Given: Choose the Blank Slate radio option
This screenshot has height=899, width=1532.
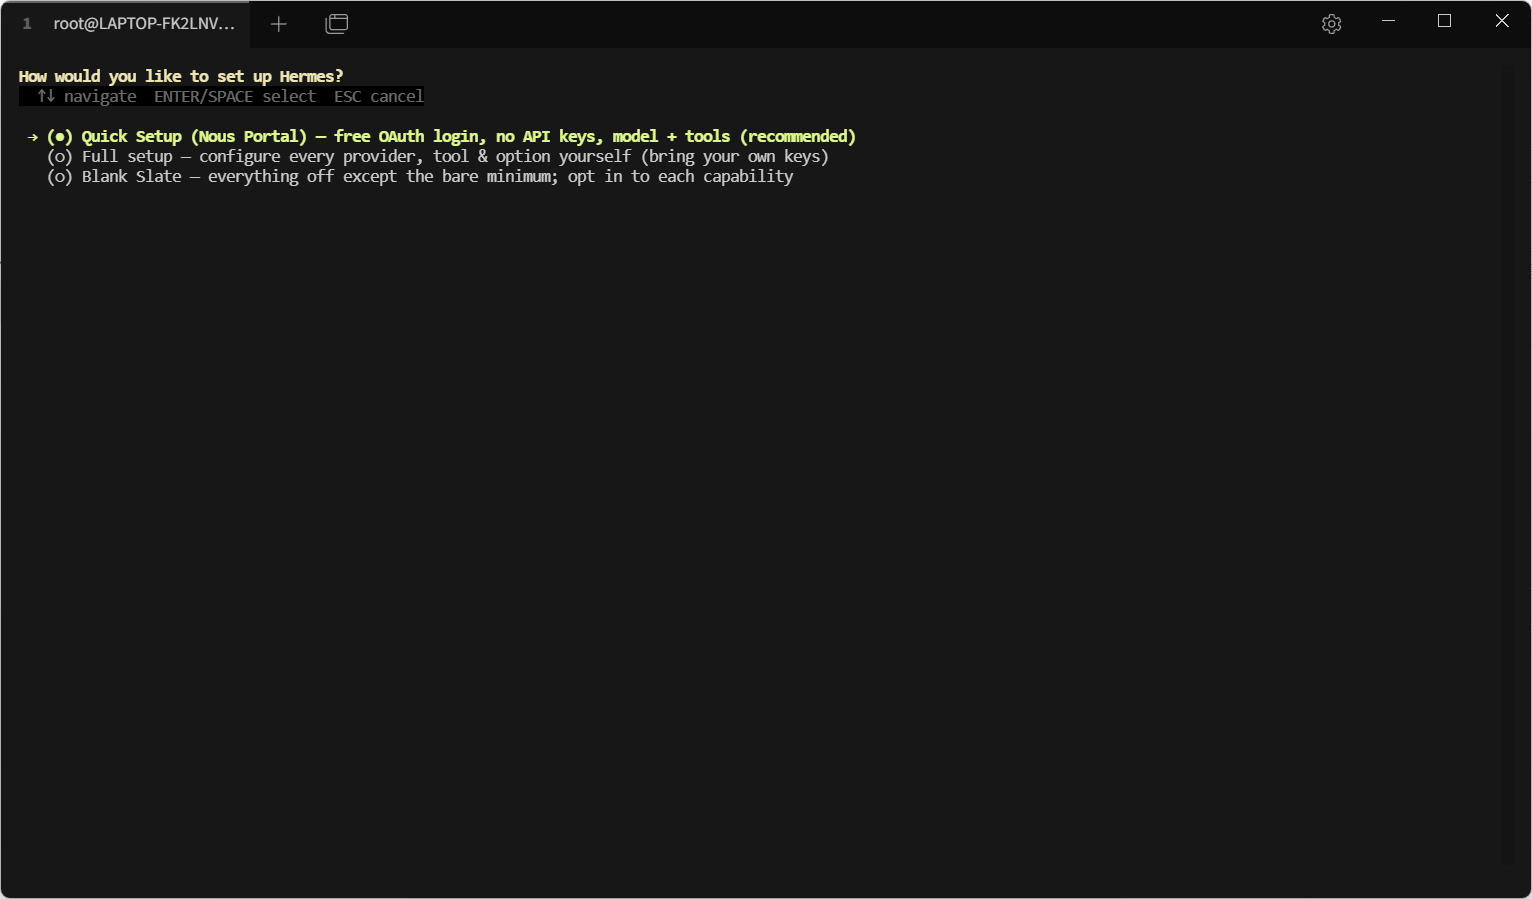Looking at the screenshot, I should [420, 177].
